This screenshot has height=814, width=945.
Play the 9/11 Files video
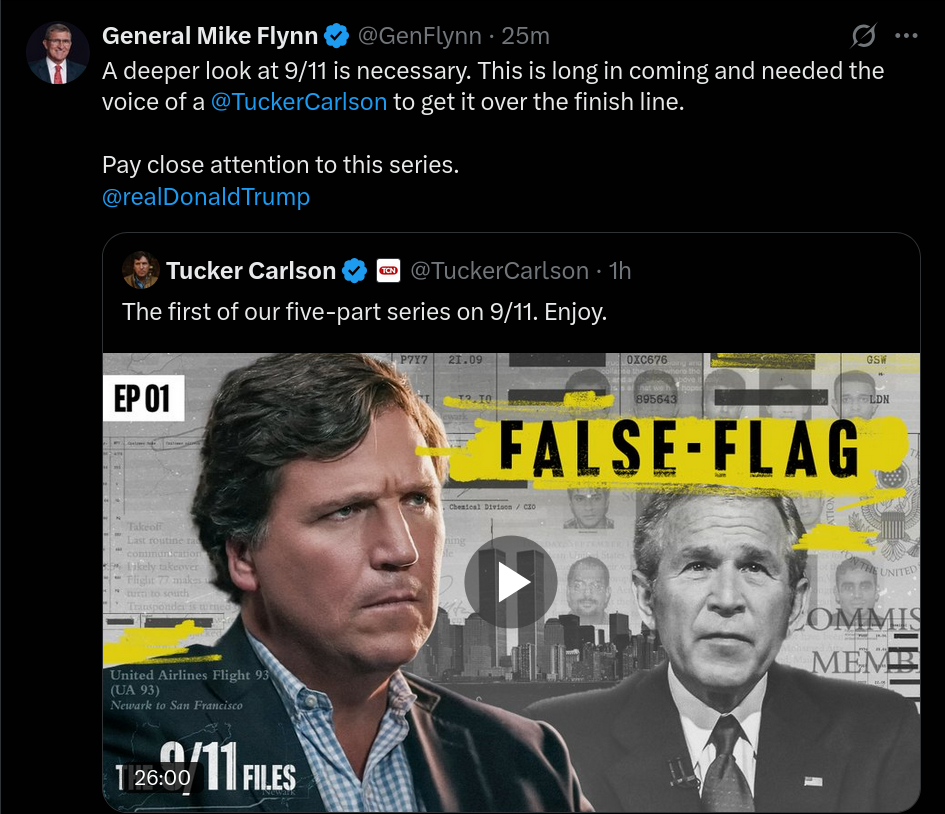pos(511,581)
